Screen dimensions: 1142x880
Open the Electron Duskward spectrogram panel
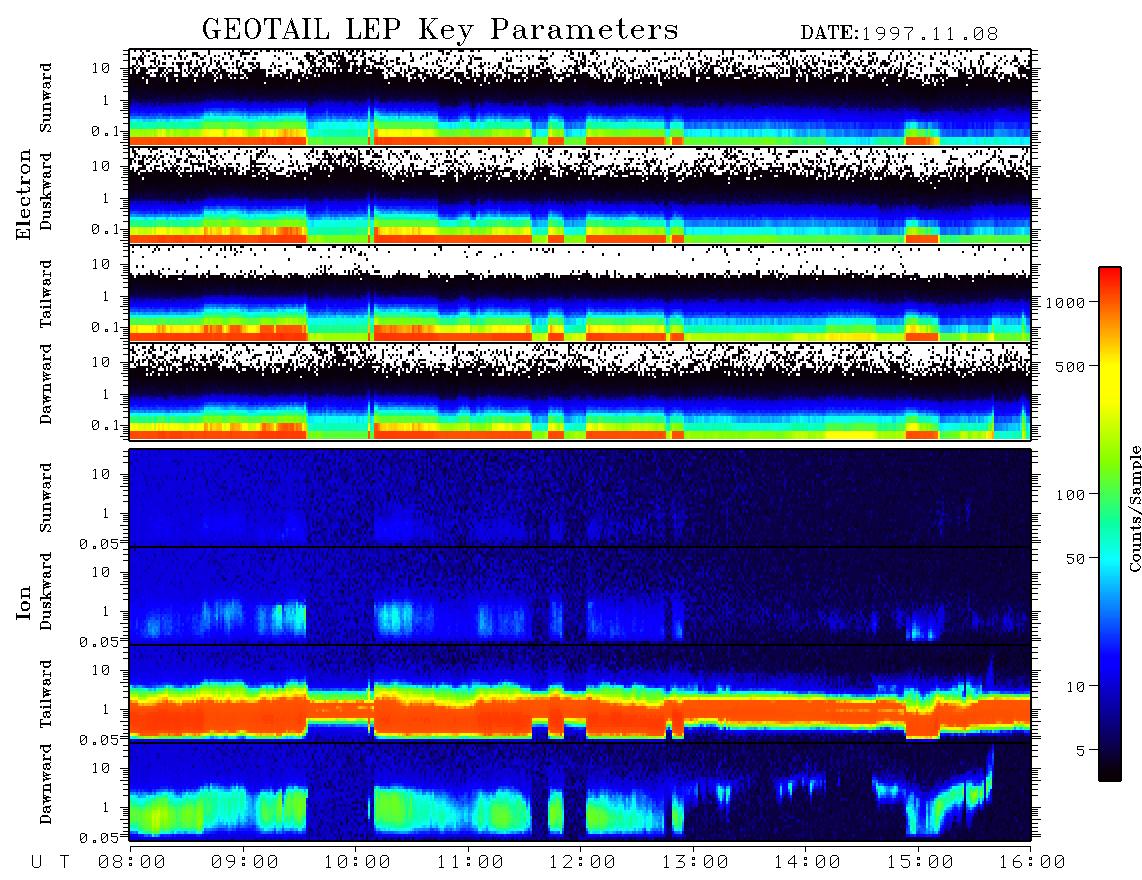(580, 195)
